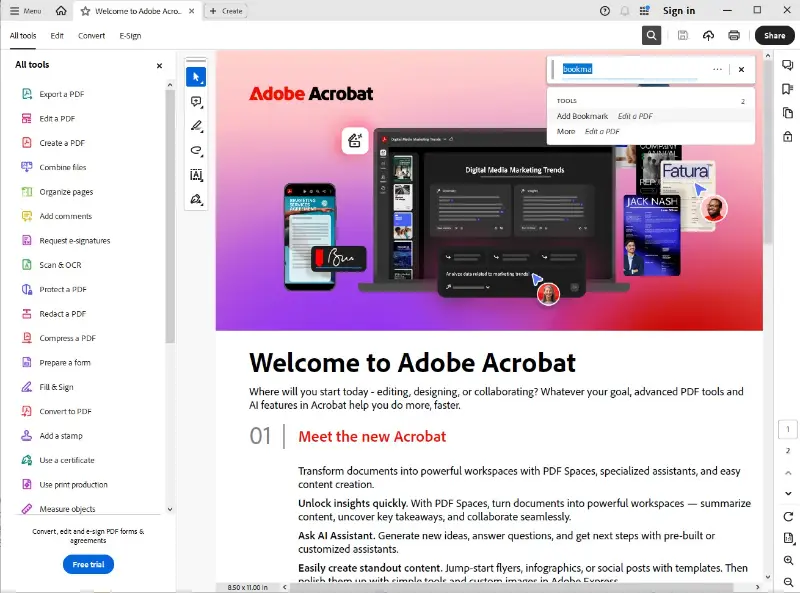The height and width of the screenshot is (593, 800).
Task: Select the arrow selection tool
Action: click(196, 77)
